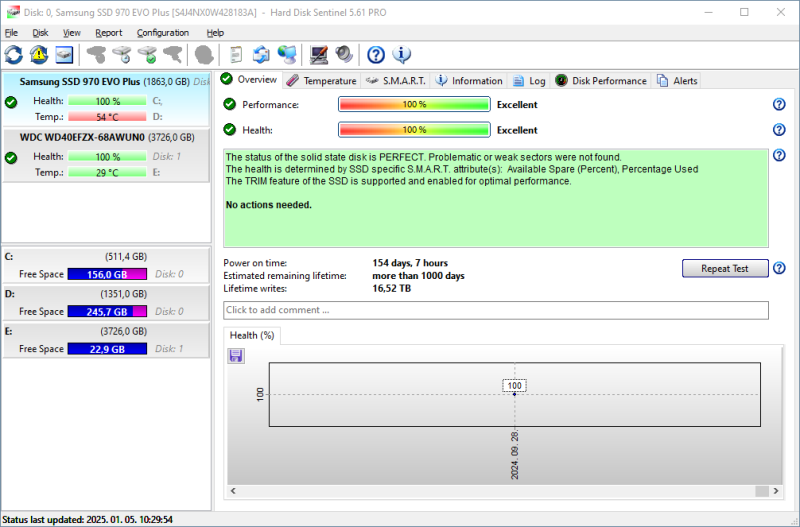Click the toolbar help question mark icon
Screen dimensions: 800x527
click(376, 55)
